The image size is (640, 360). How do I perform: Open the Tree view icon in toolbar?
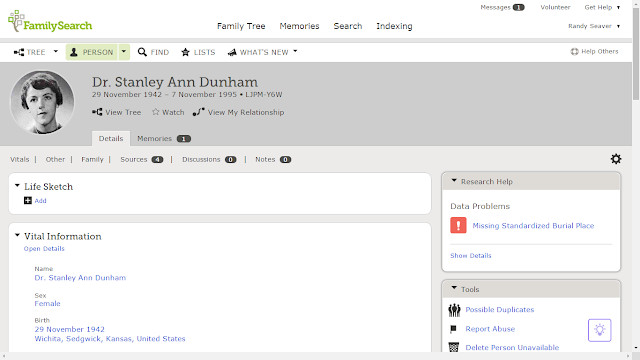19,52
